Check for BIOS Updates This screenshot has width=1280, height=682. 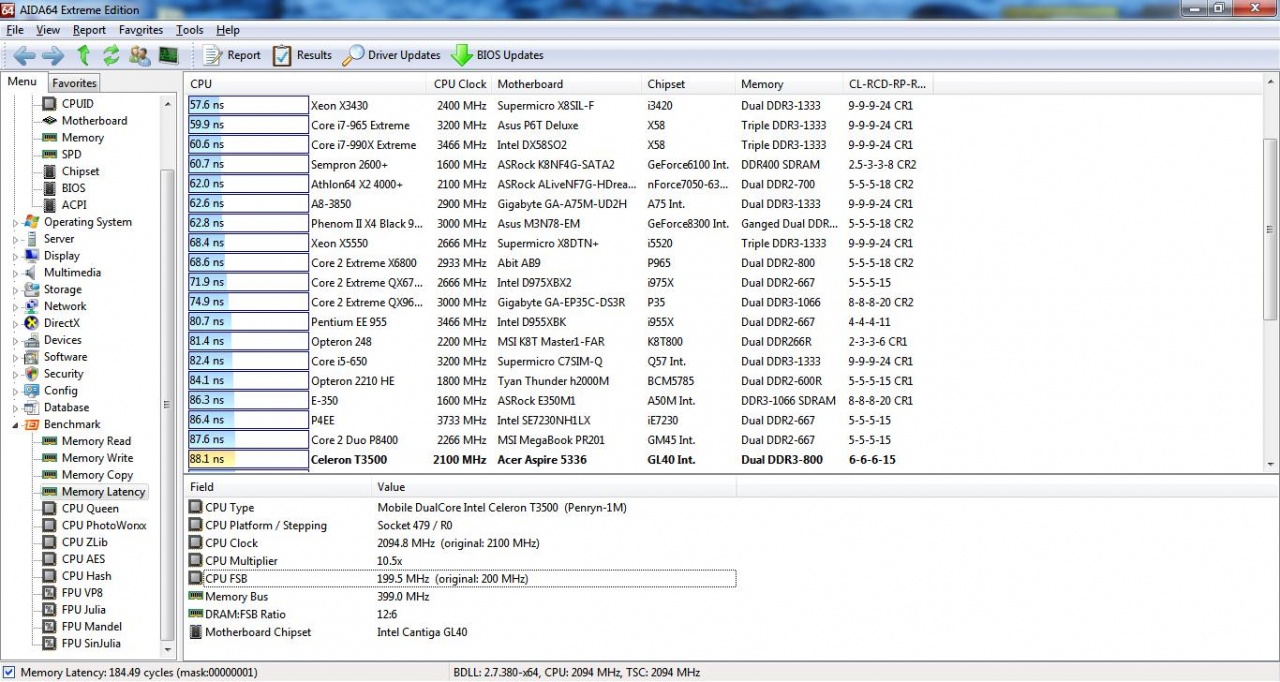click(497, 55)
